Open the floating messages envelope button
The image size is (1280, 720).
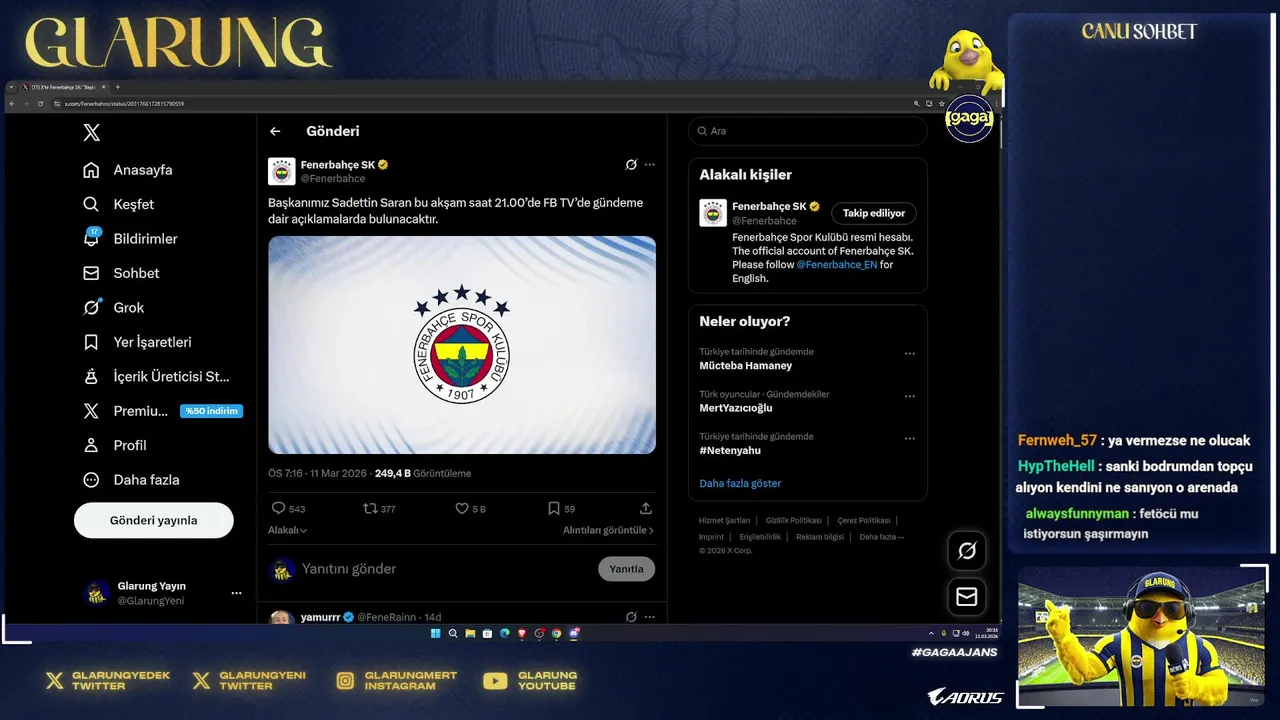click(x=967, y=597)
